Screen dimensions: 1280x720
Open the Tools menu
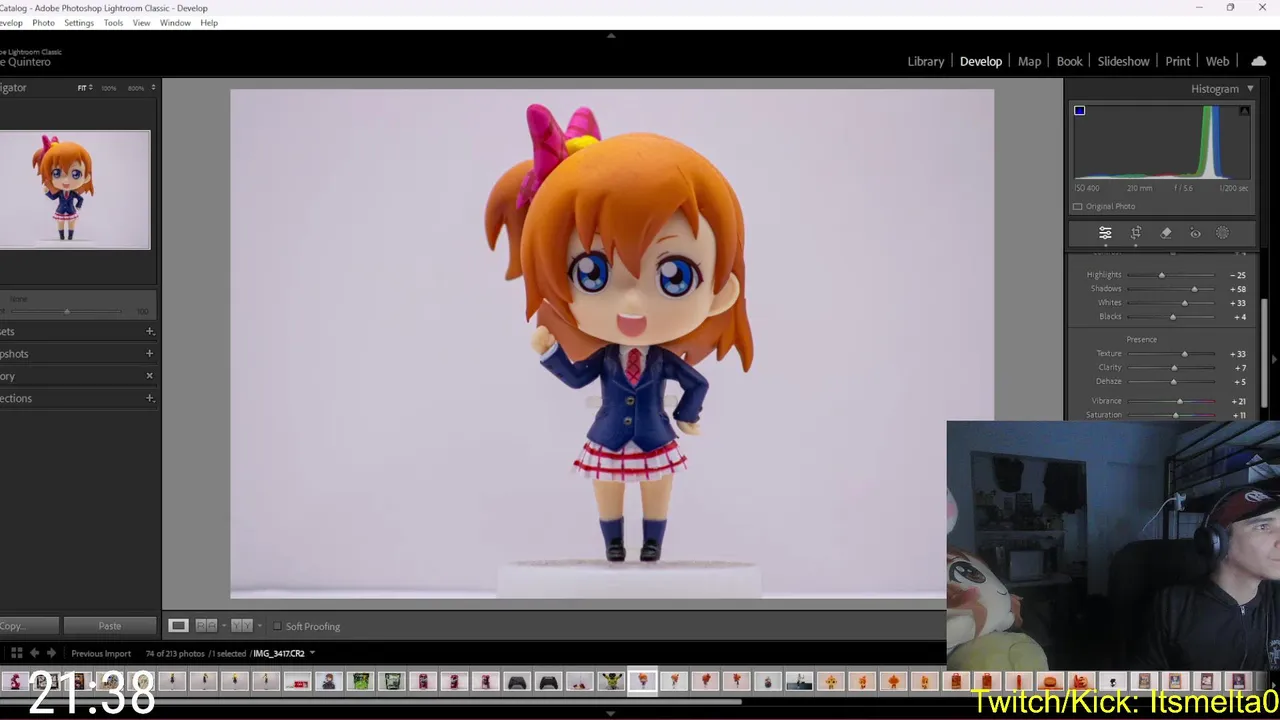pyautogui.click(x=113, y=23)
